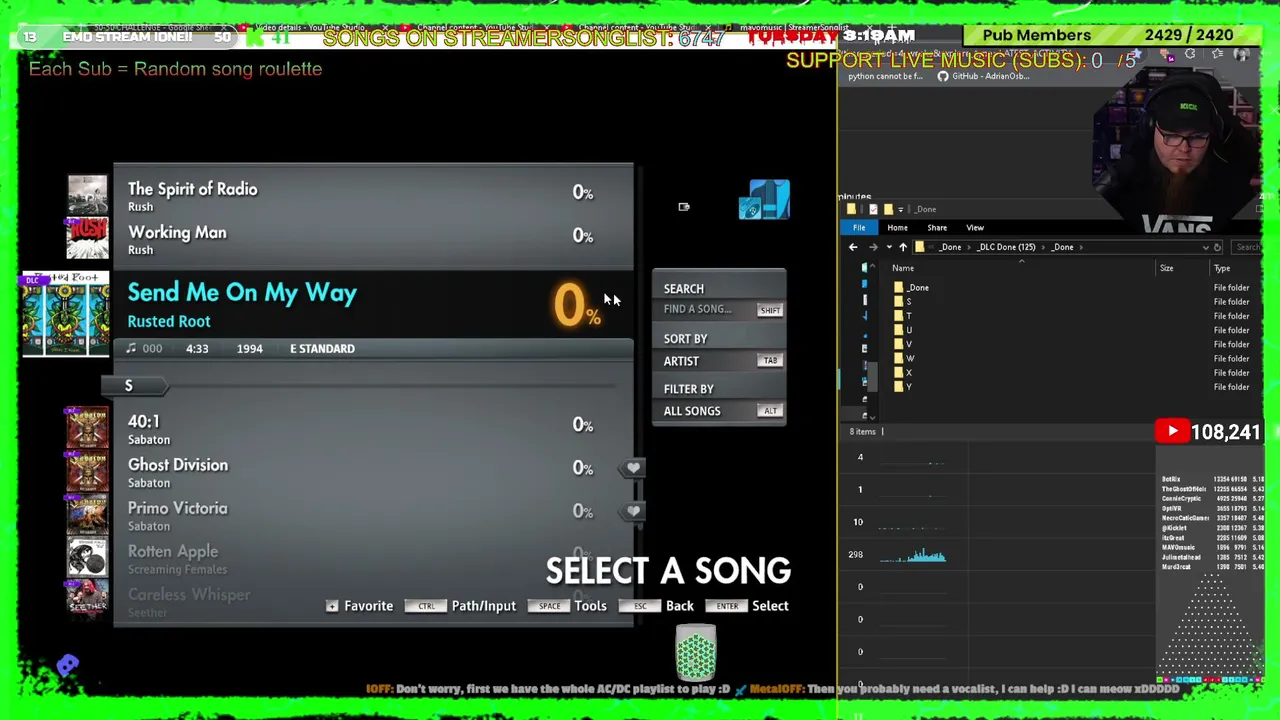
Task: Open the Home ribbon tab in File Explorer
Action: coord(897,228)
